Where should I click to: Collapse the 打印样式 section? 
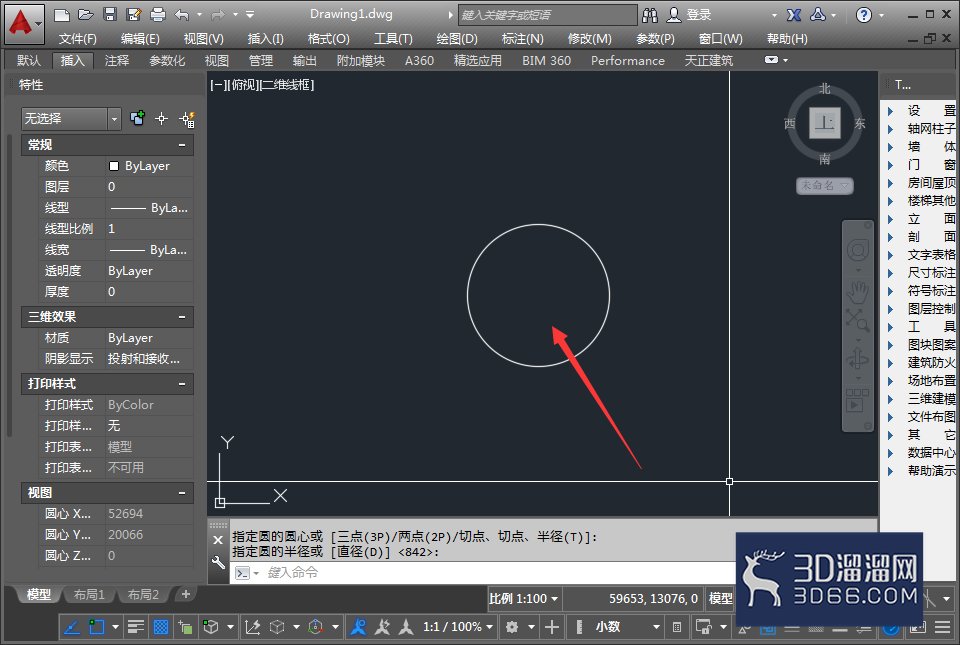click(x=182, y=384)
